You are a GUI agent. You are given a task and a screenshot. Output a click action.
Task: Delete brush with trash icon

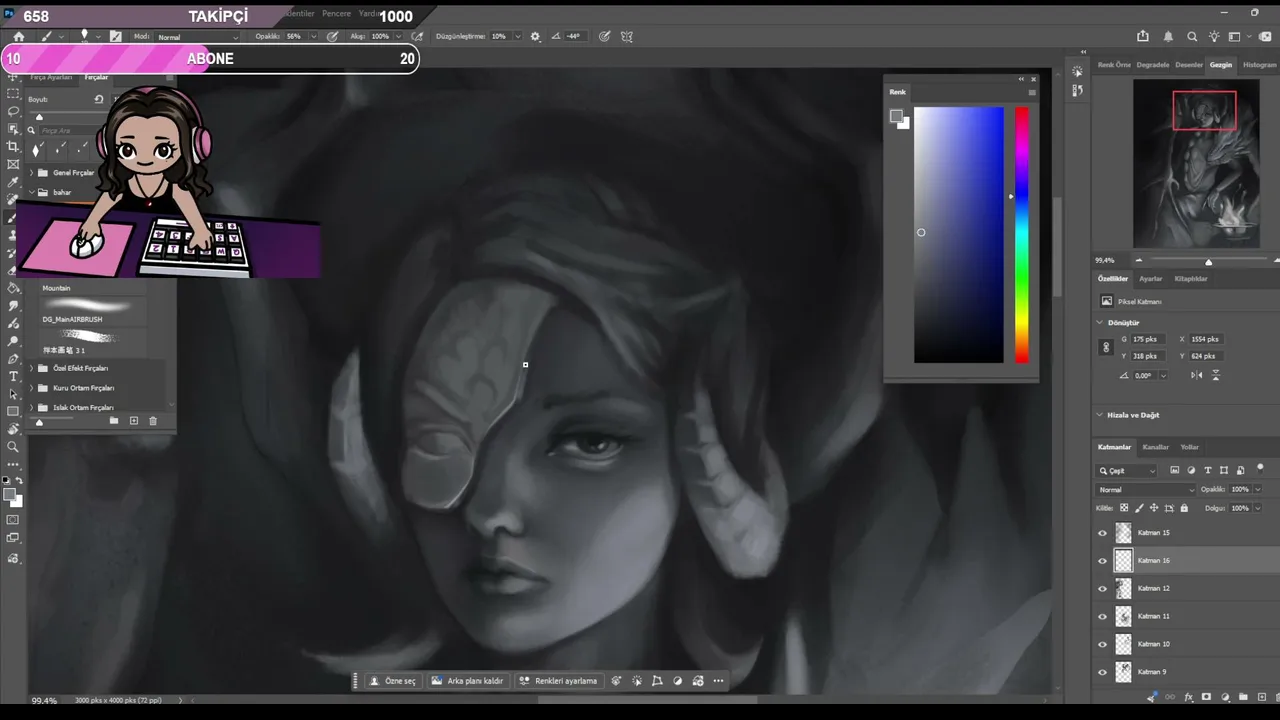tap(153, 421)
